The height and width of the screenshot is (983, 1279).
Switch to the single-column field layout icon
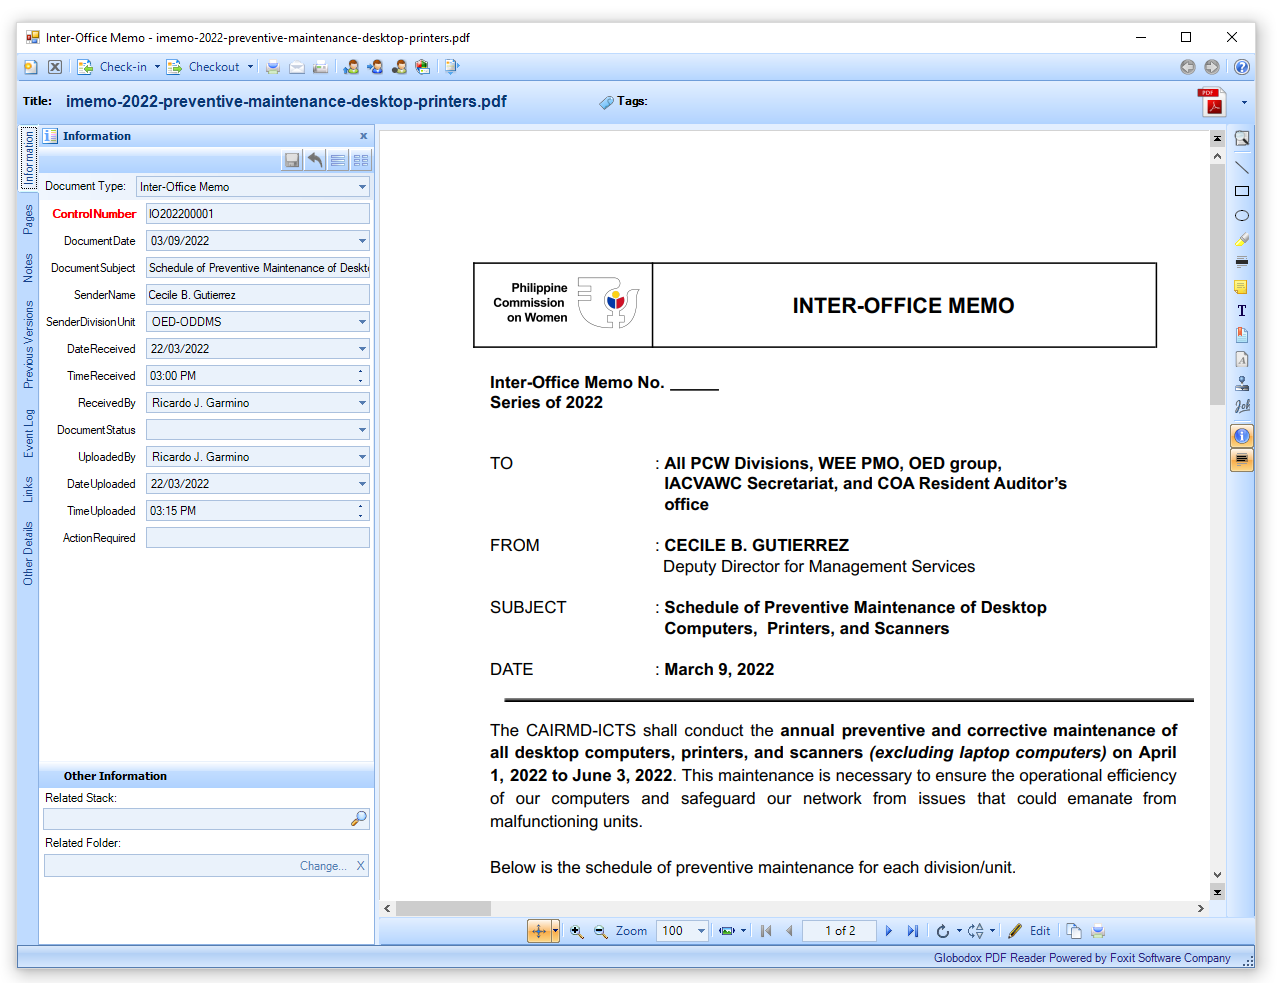coord(338,160)
